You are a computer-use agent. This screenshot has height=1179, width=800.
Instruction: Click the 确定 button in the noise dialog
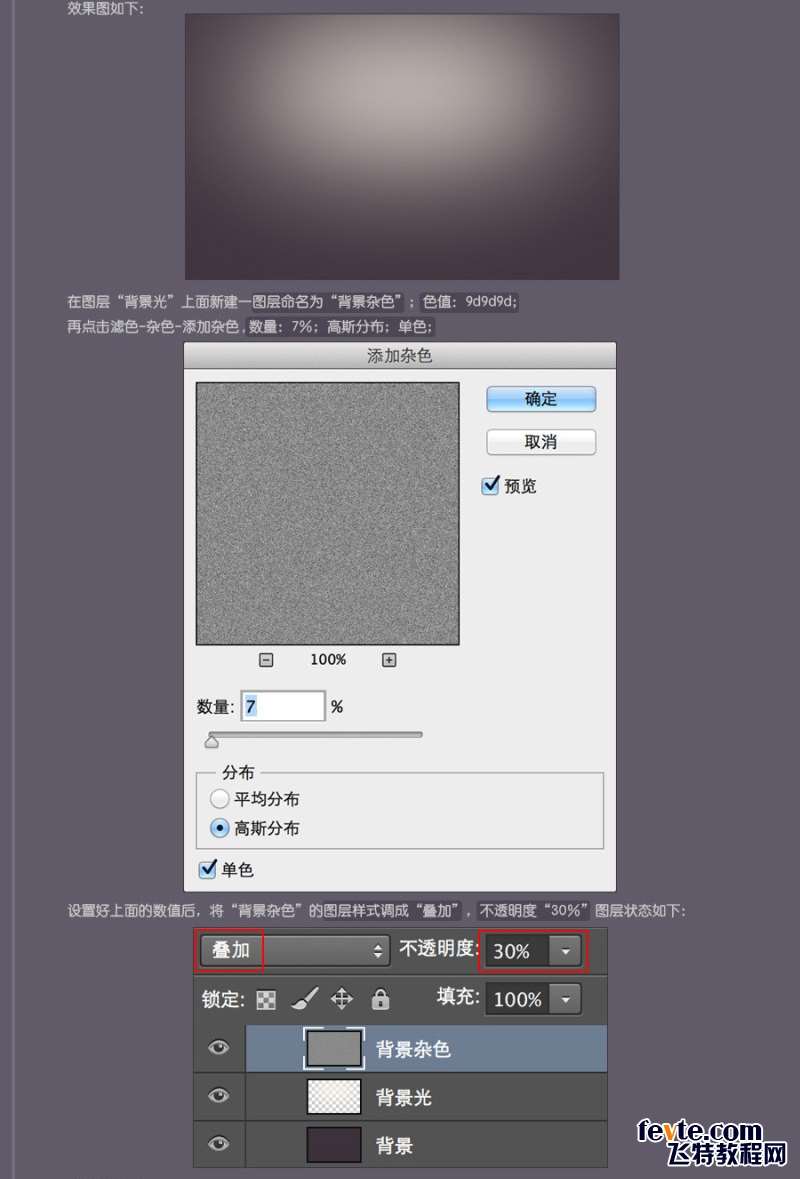click(541, 399)
